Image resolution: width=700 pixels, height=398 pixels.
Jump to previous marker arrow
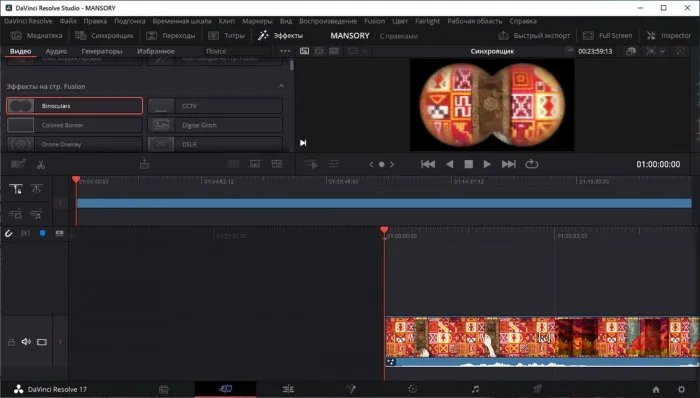(x=371, y=164)
